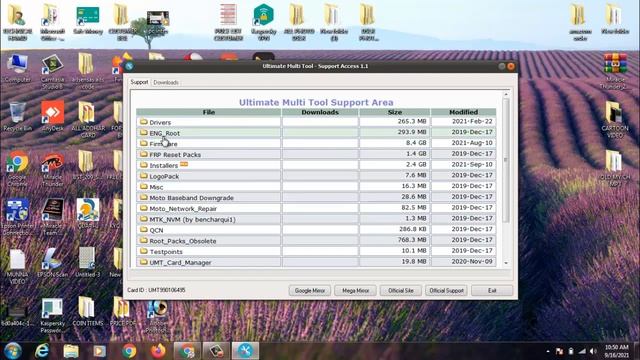Open the Moto_Network_Repair folder

pos(316,208)
